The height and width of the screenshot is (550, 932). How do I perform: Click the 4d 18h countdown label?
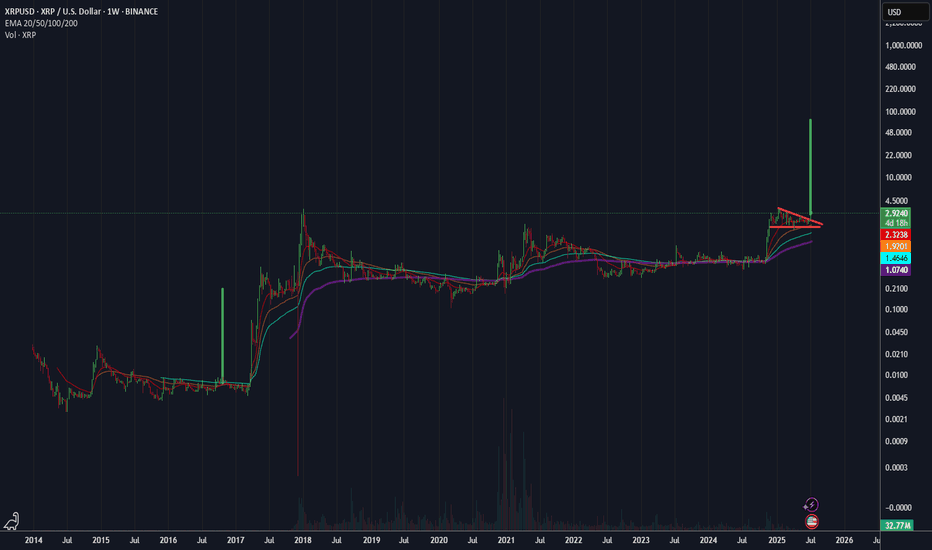[x=895, y=223]
